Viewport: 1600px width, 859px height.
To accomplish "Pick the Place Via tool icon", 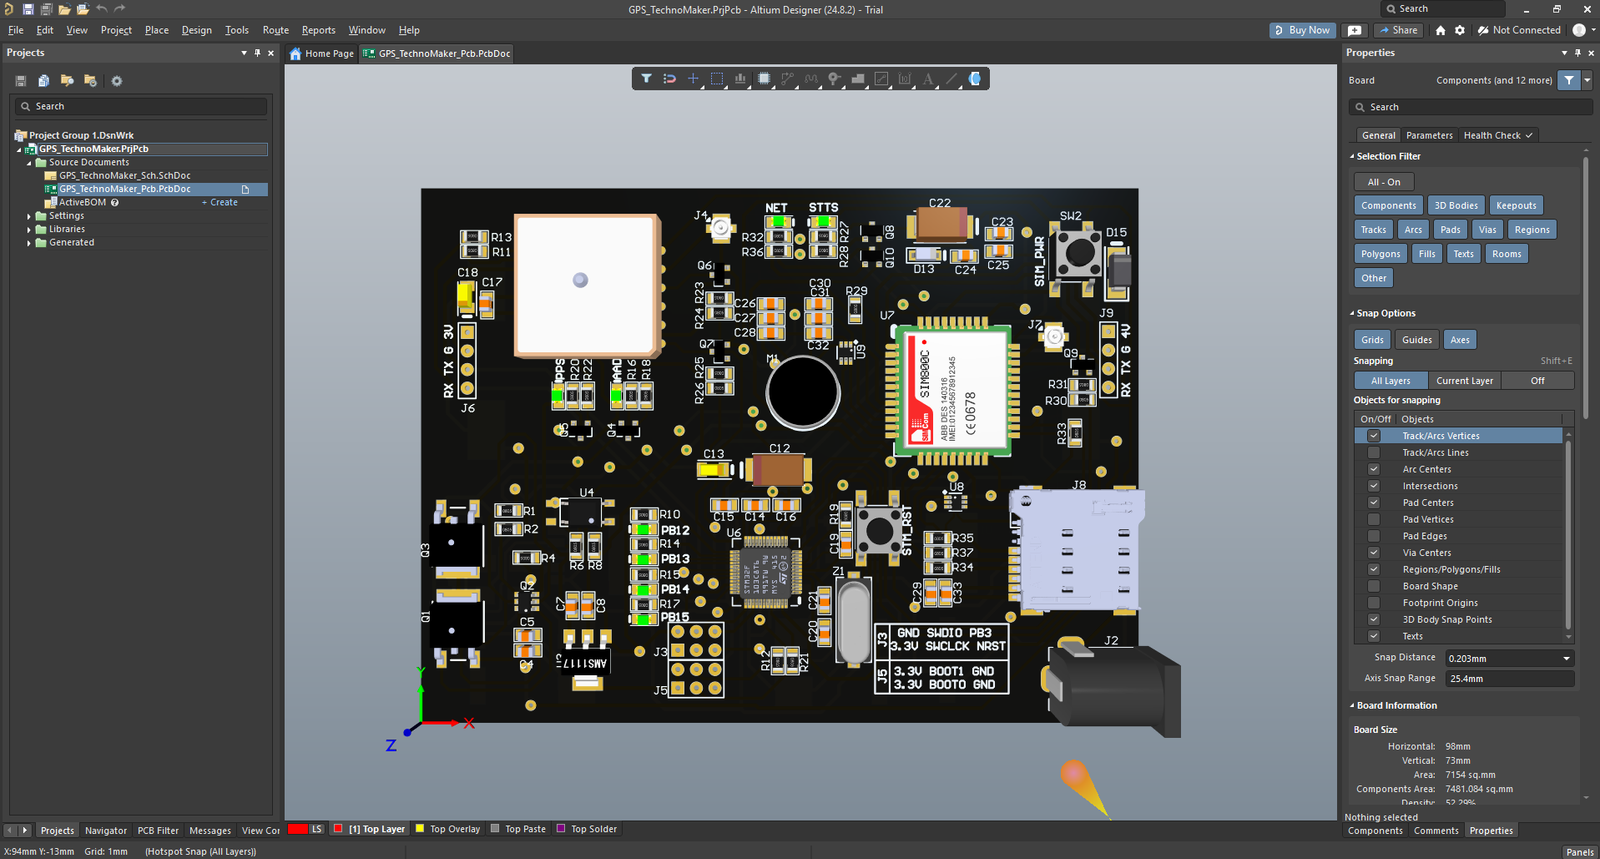I will point(834,78).
